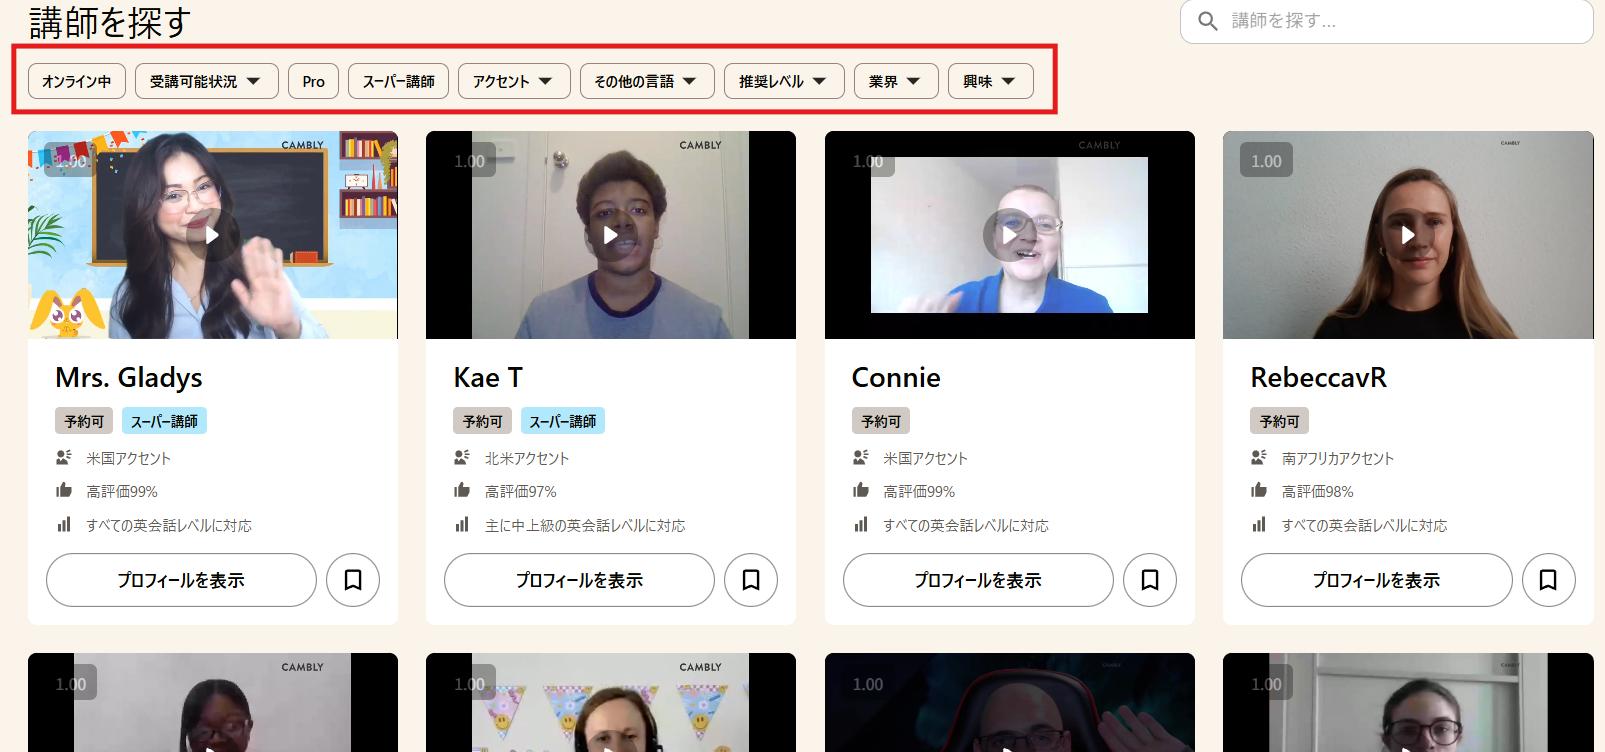Expand the アクセント filter dropdown

514,81
